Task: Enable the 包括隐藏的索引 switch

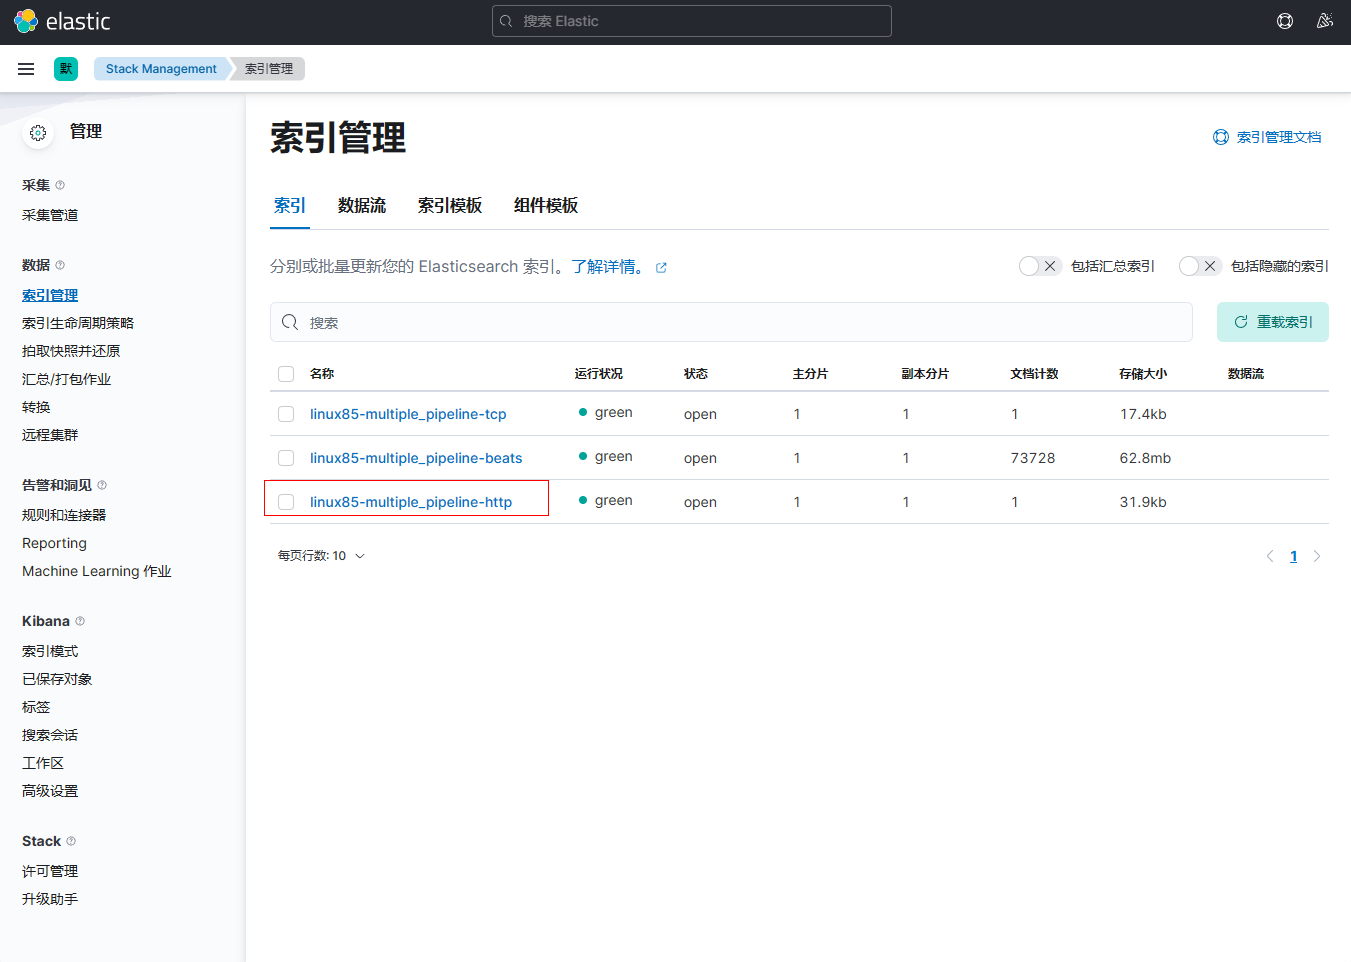Action: (x=1199, y=266)
